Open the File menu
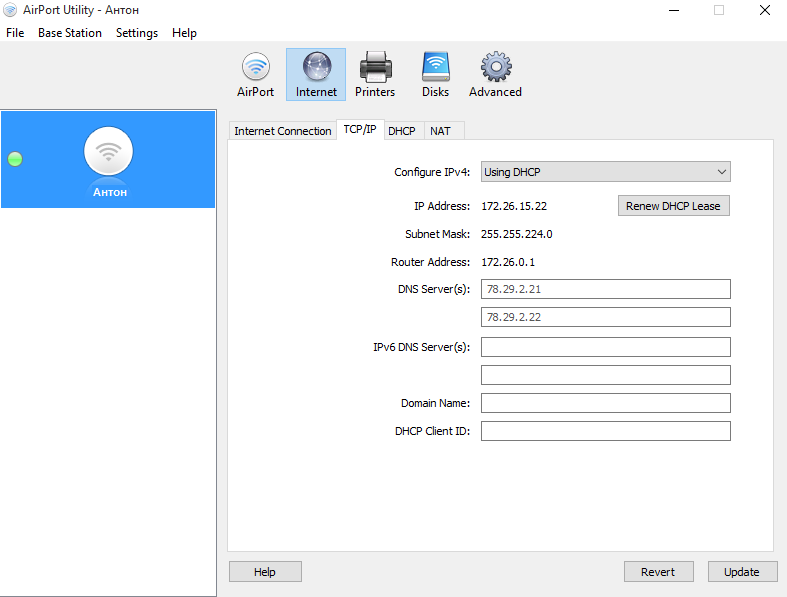 (x=15, y=33)
